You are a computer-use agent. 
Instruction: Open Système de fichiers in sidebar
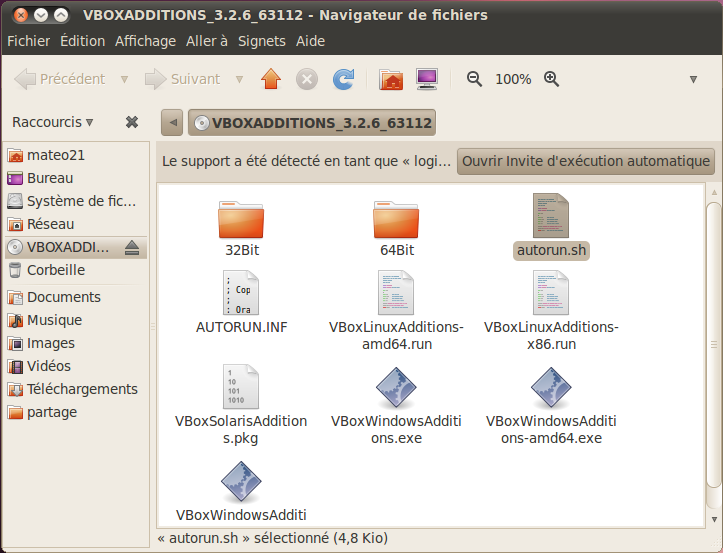tap(76, 201)
